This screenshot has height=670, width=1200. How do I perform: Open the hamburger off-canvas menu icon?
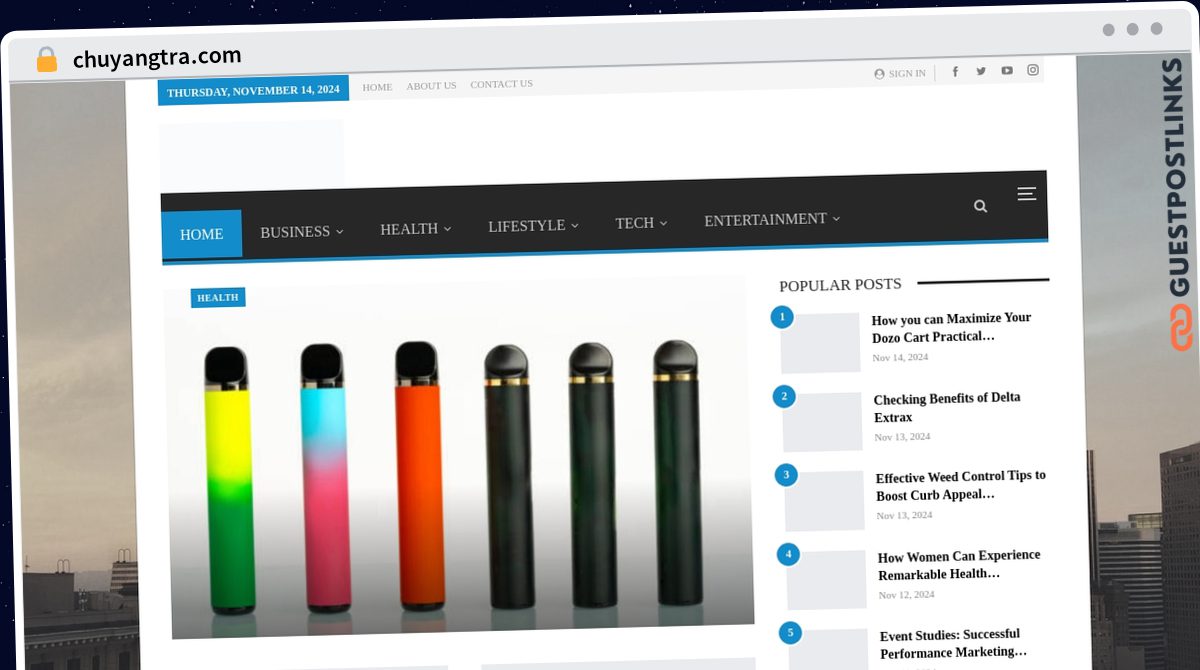pyautogui.click(x=1027, y=194)
